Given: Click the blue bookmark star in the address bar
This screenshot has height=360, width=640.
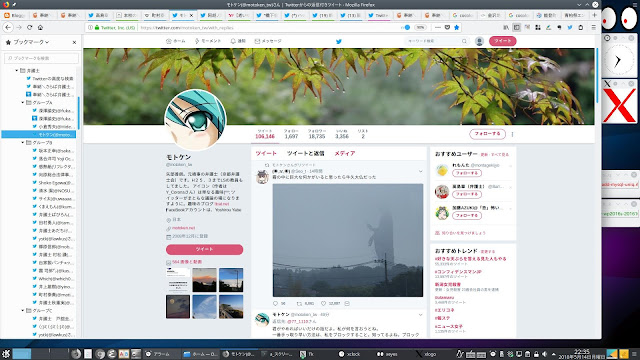Looking at the screenshot, I should click(457, 27).
